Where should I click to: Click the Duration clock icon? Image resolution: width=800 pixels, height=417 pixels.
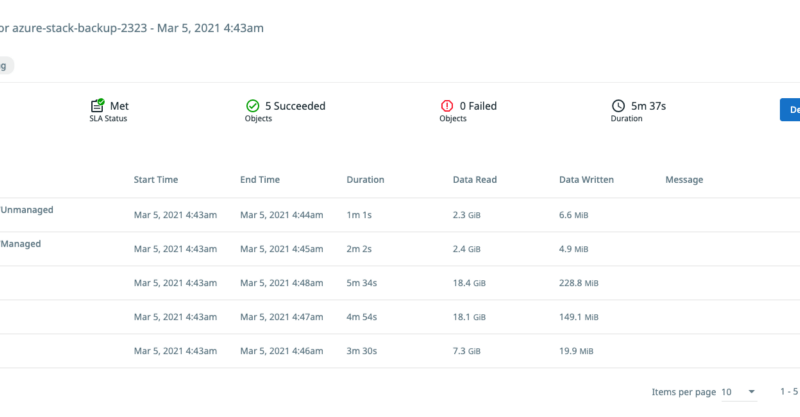pyautogui.click(x=619, y=106)
